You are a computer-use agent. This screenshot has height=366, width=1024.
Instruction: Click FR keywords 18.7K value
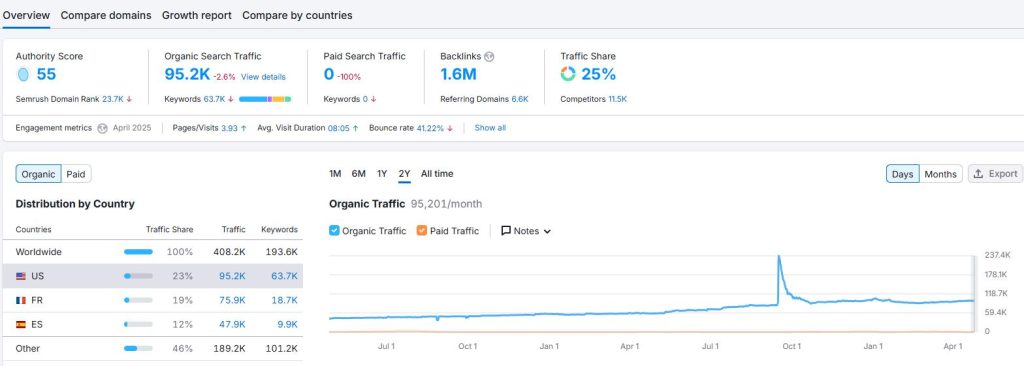[284, 301]
